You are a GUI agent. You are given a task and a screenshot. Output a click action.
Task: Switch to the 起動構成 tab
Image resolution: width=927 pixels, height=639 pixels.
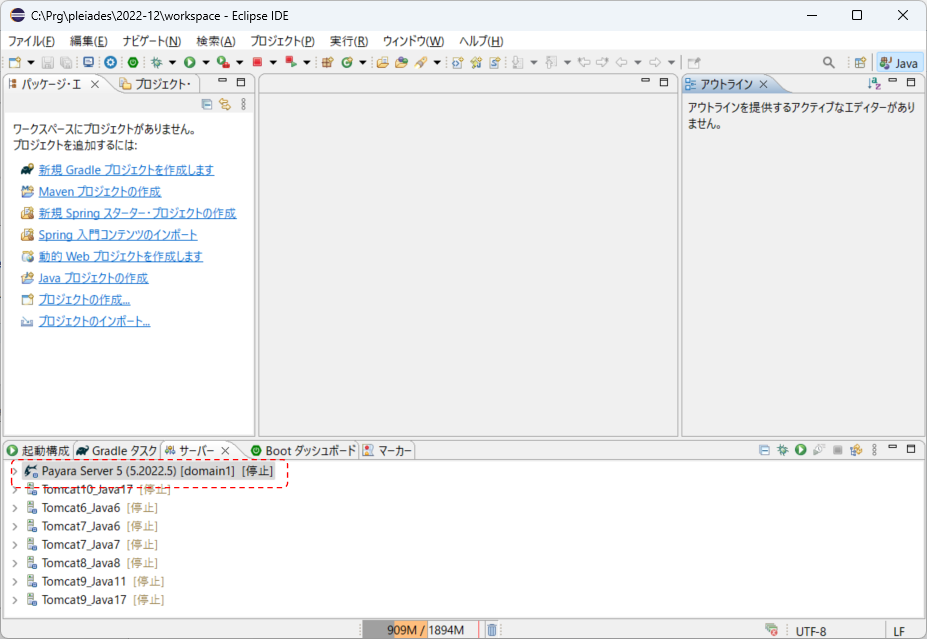point(38,450)
